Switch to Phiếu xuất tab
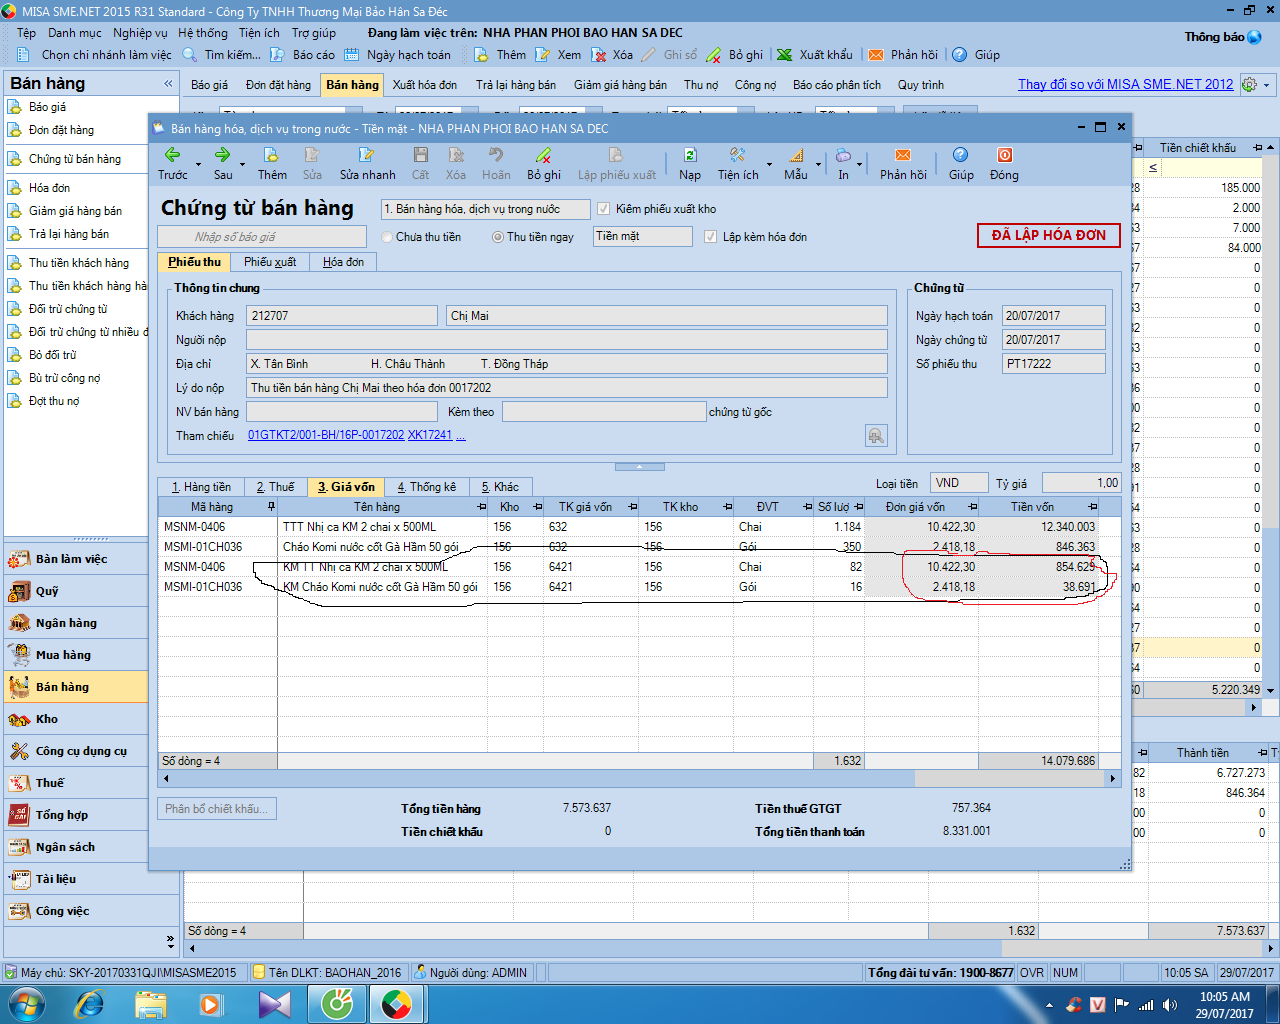This screenshot has width=1280, height=1024. pos(270,262)
